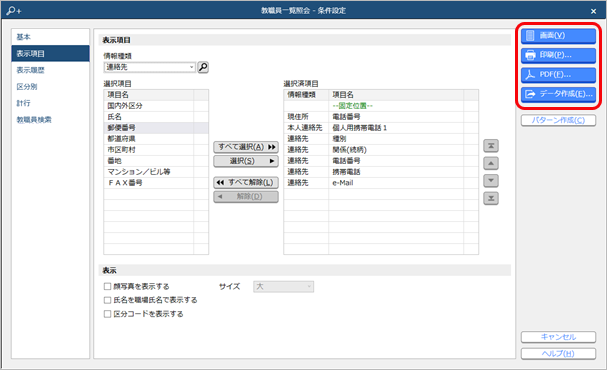Image resolution: width=607 pixels, height=370 pixels.
Task: Select 都道府県 in the 選択項目 list
Action: click(156, 139)
